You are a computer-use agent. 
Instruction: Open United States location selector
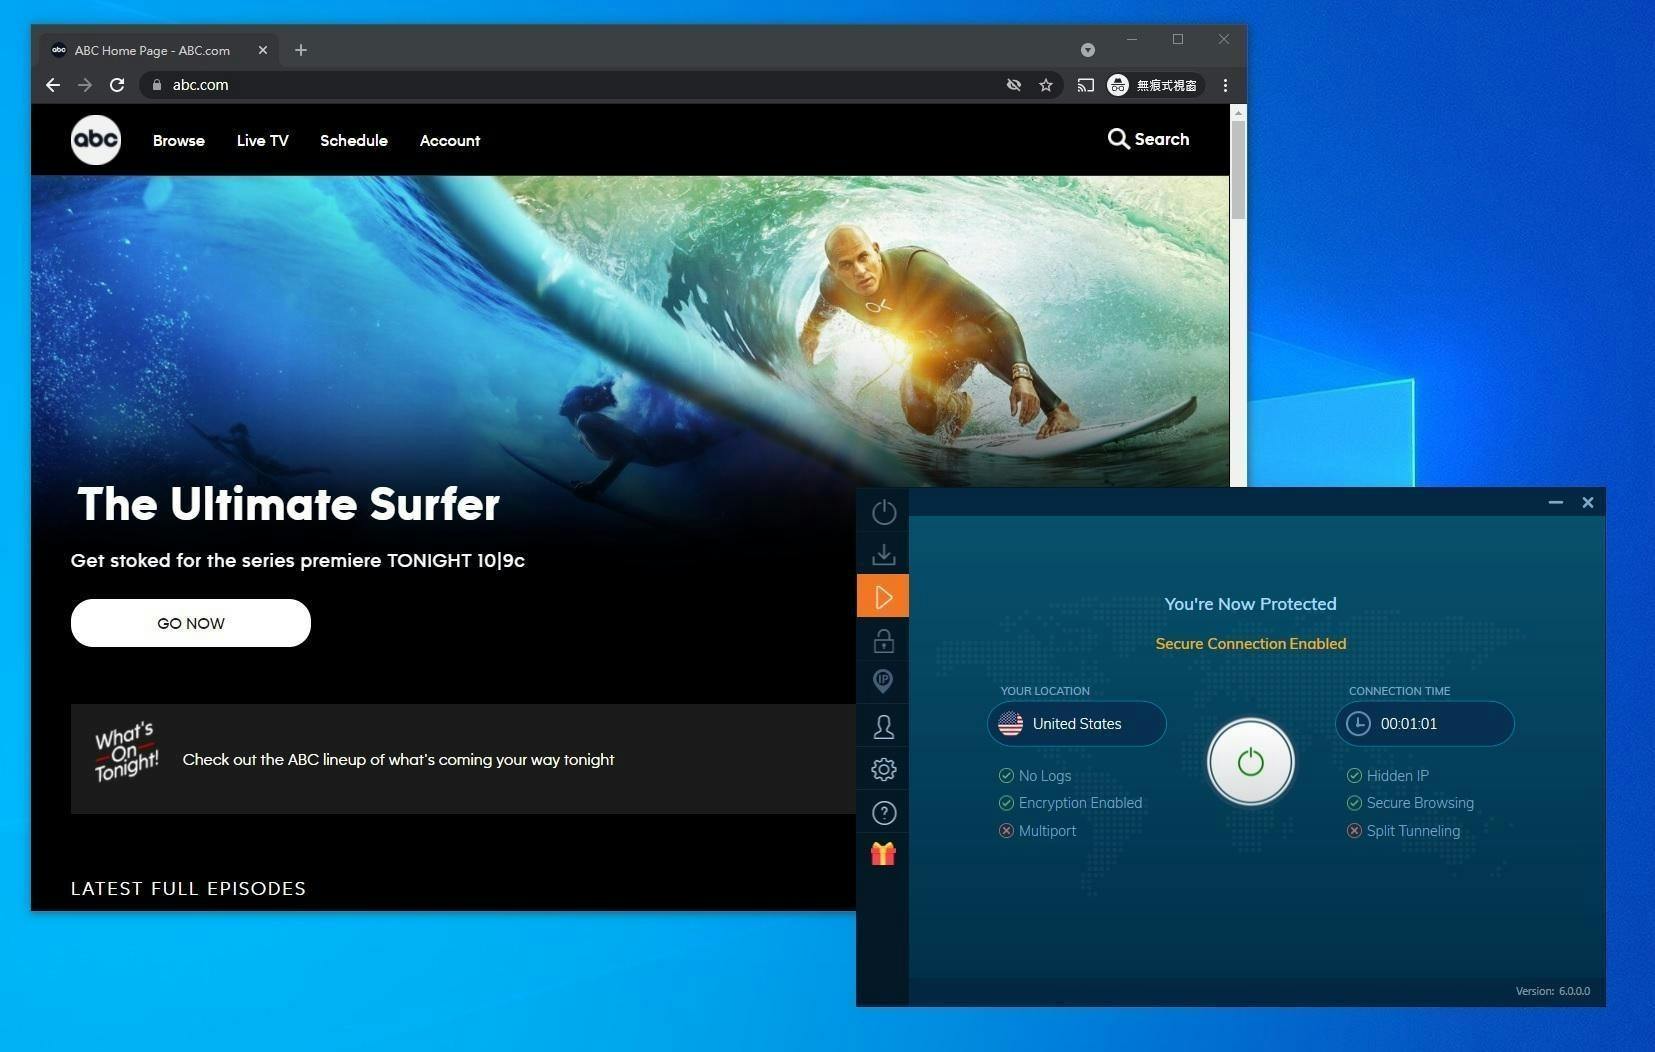(1077, 724)
